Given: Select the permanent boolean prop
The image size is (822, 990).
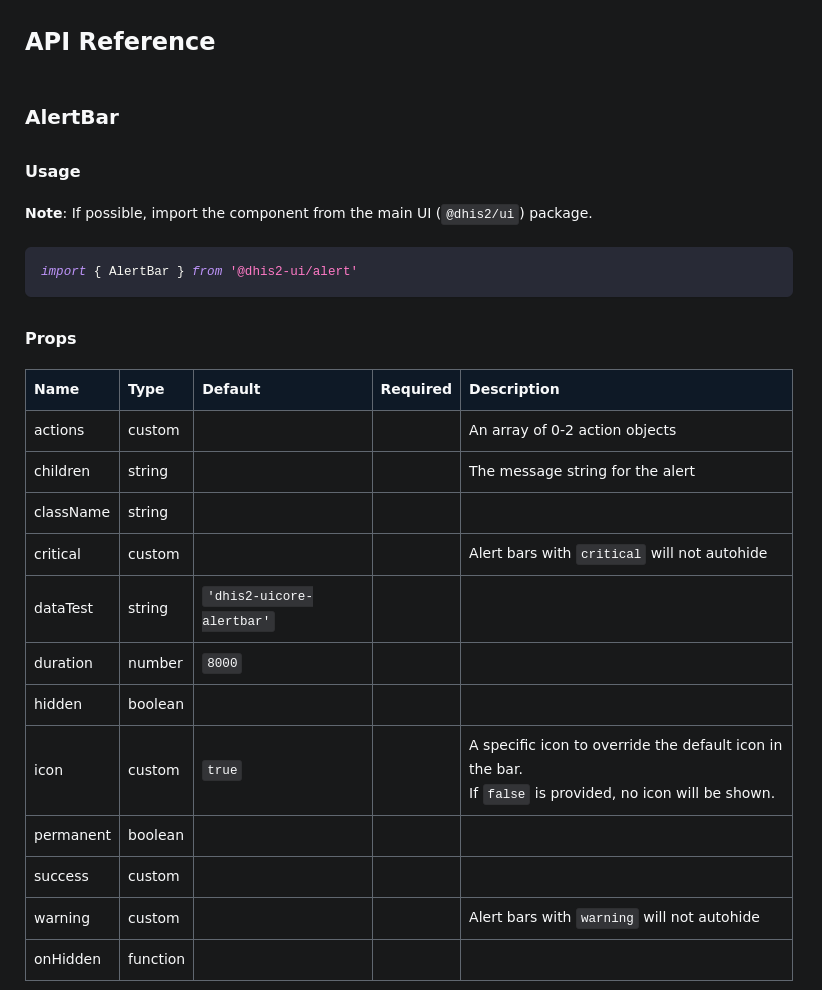Looking at the screenshot, I should (x=72, y=835).
